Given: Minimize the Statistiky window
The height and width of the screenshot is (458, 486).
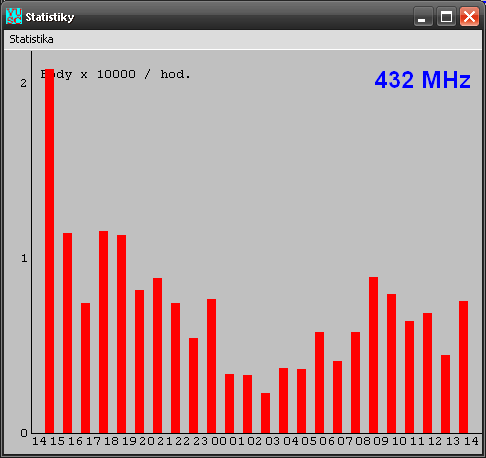Looking at the screenshot, I should pyautogui.click(x=423, y=16).
